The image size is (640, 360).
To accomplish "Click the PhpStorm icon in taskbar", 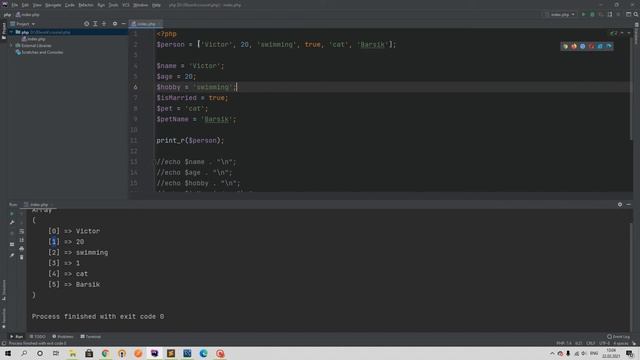I will [154, 353].
